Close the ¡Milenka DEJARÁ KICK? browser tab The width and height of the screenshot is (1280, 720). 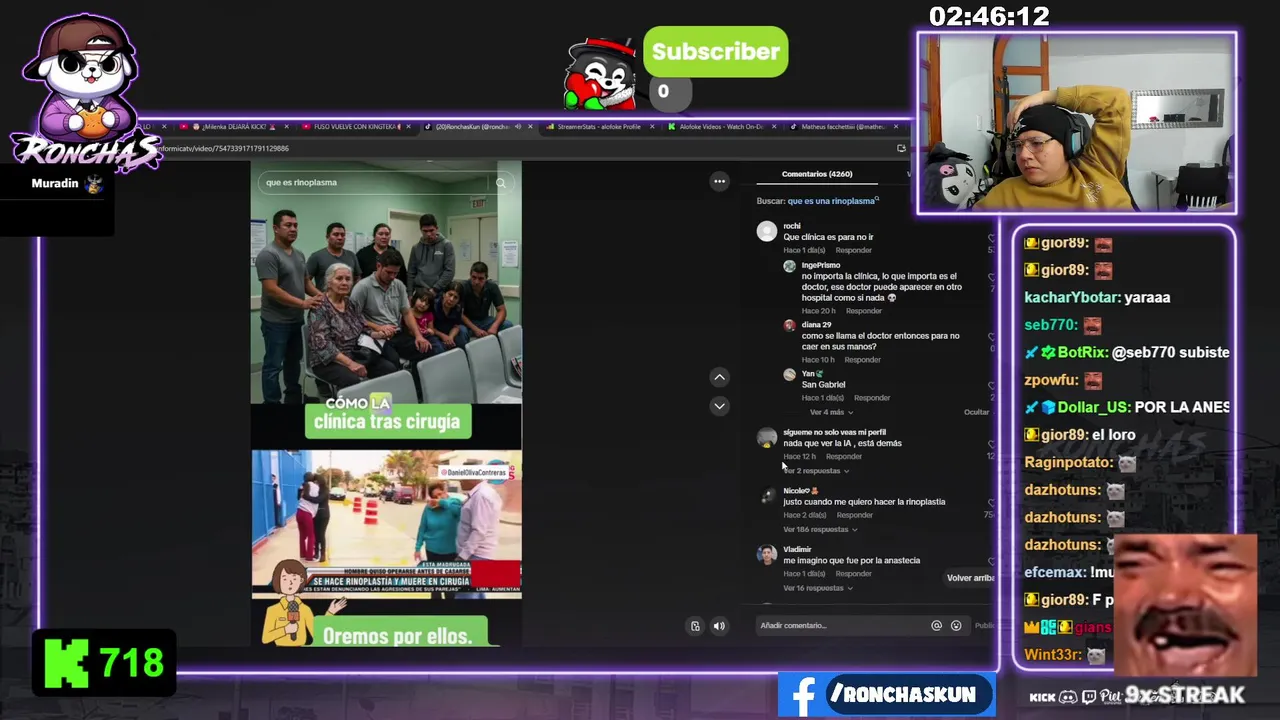pyautogui.click(x=287, y=127)
